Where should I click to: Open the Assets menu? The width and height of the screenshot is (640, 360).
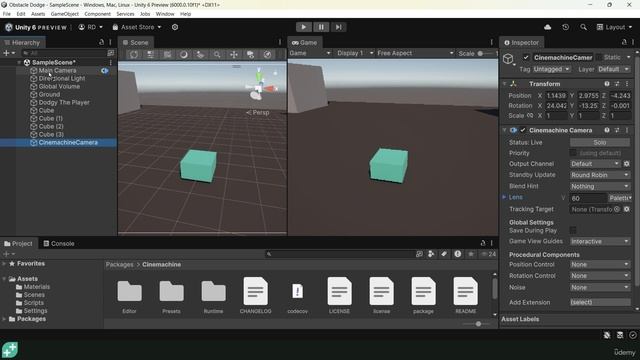tap(38, 14)
